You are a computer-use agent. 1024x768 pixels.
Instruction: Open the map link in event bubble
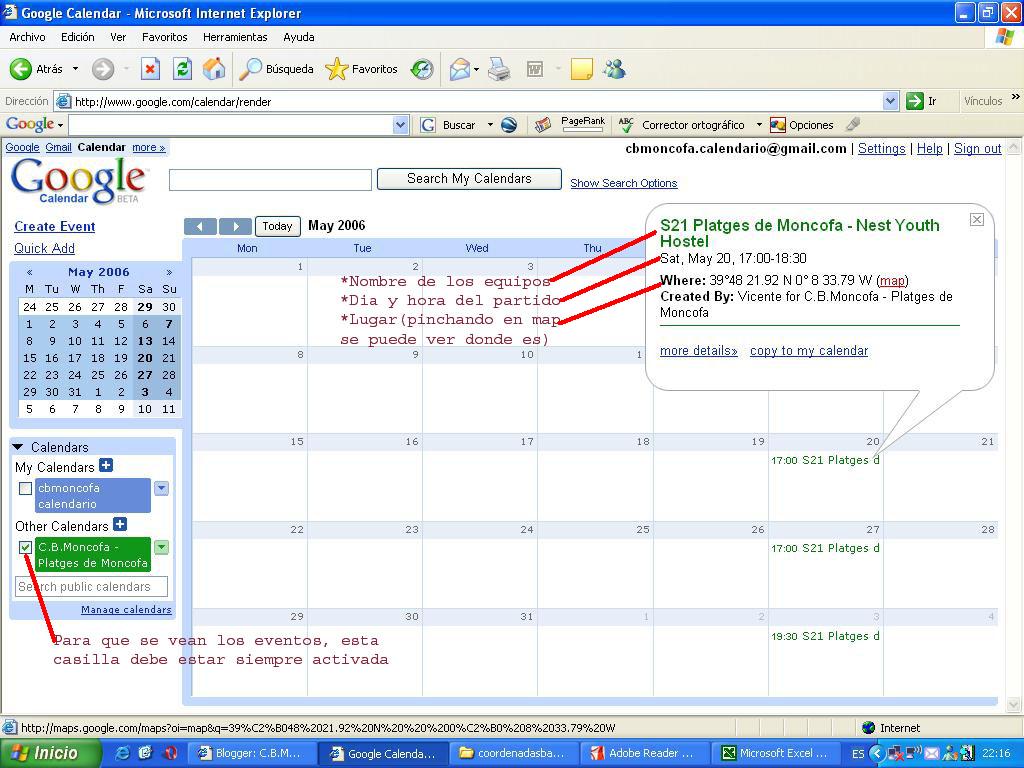point(892,281)
